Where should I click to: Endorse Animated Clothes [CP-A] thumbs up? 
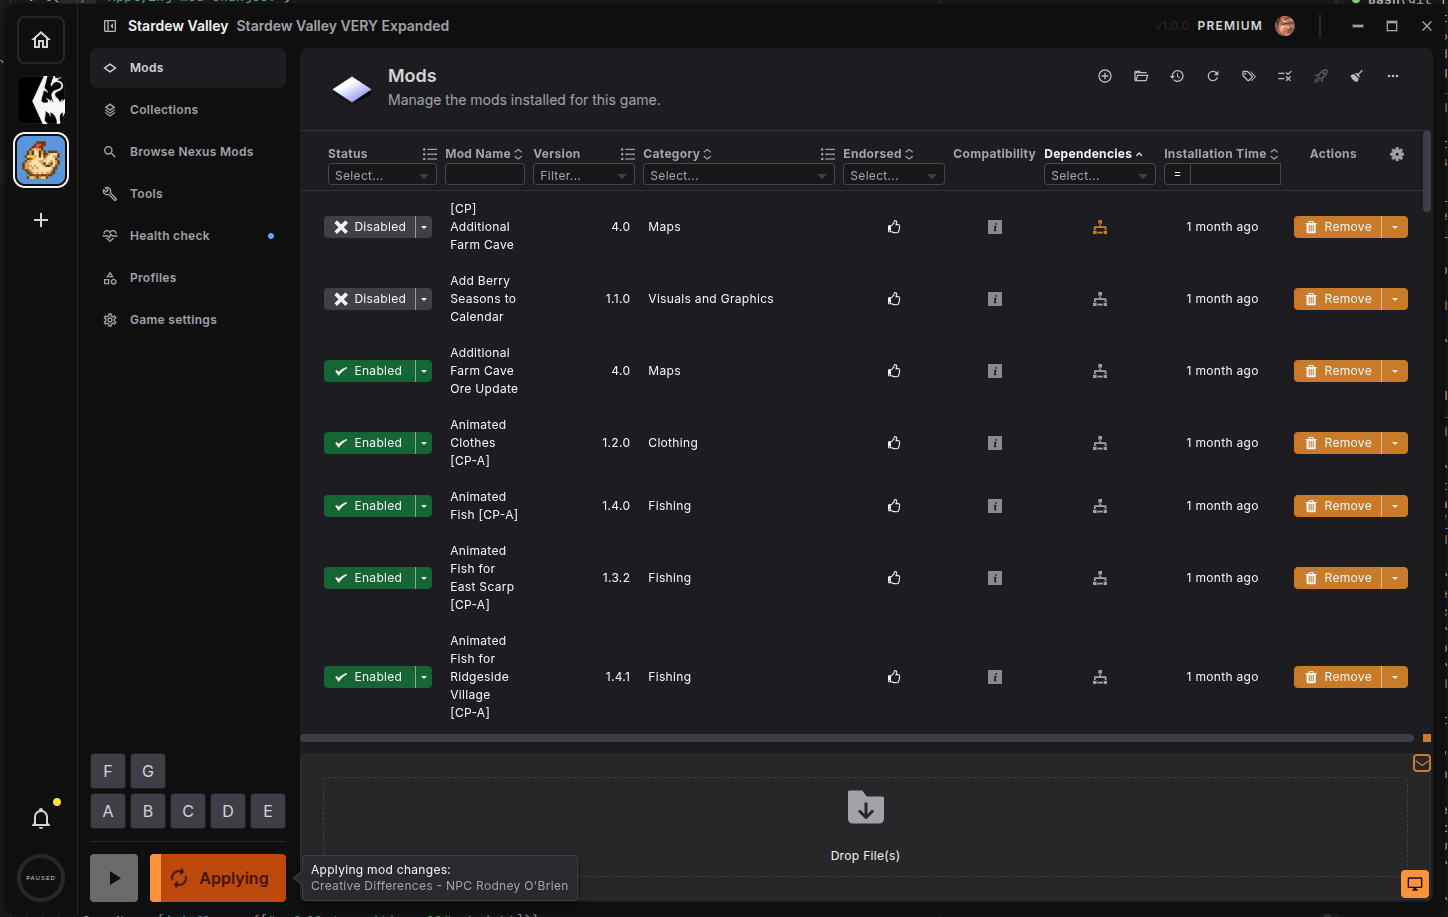tap(894, 443)
